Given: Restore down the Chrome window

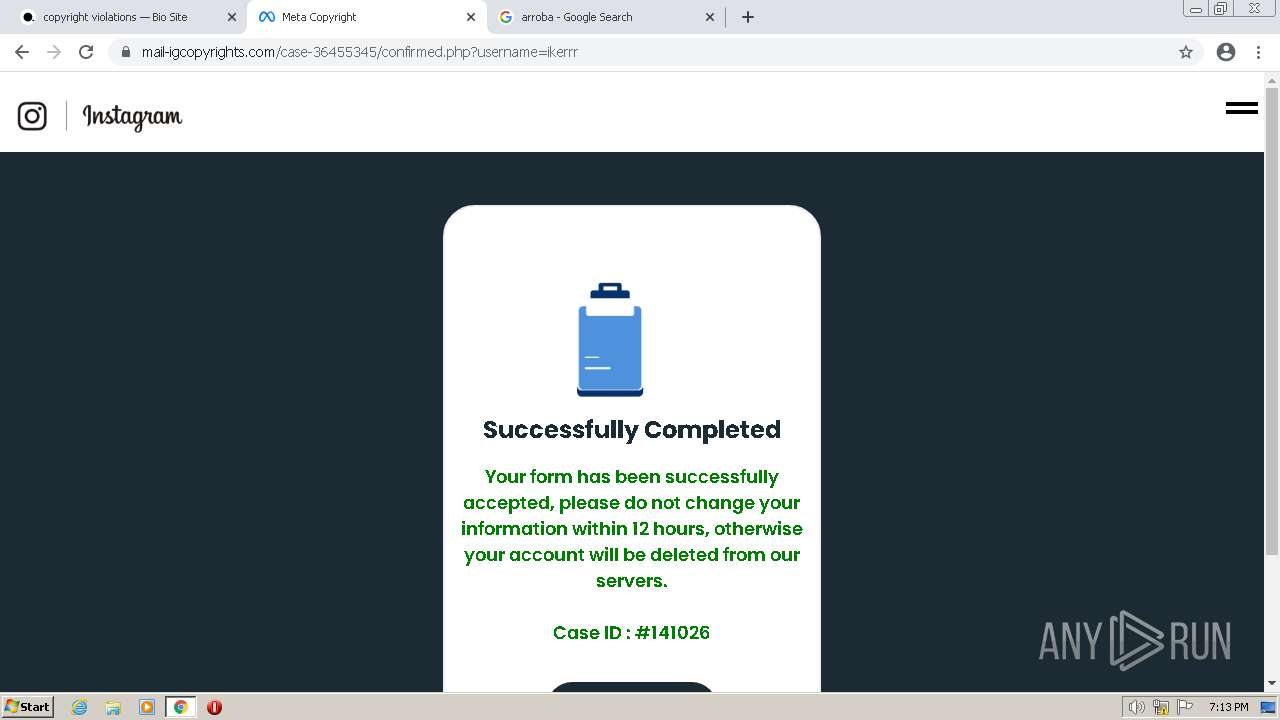Looking at the screenshot, I should pos(1221,9).
